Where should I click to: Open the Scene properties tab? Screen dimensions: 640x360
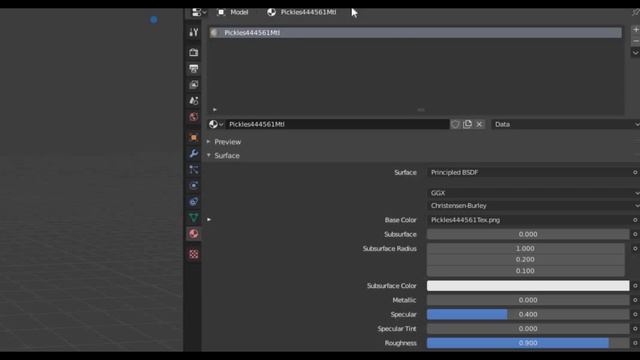(193, 101)
